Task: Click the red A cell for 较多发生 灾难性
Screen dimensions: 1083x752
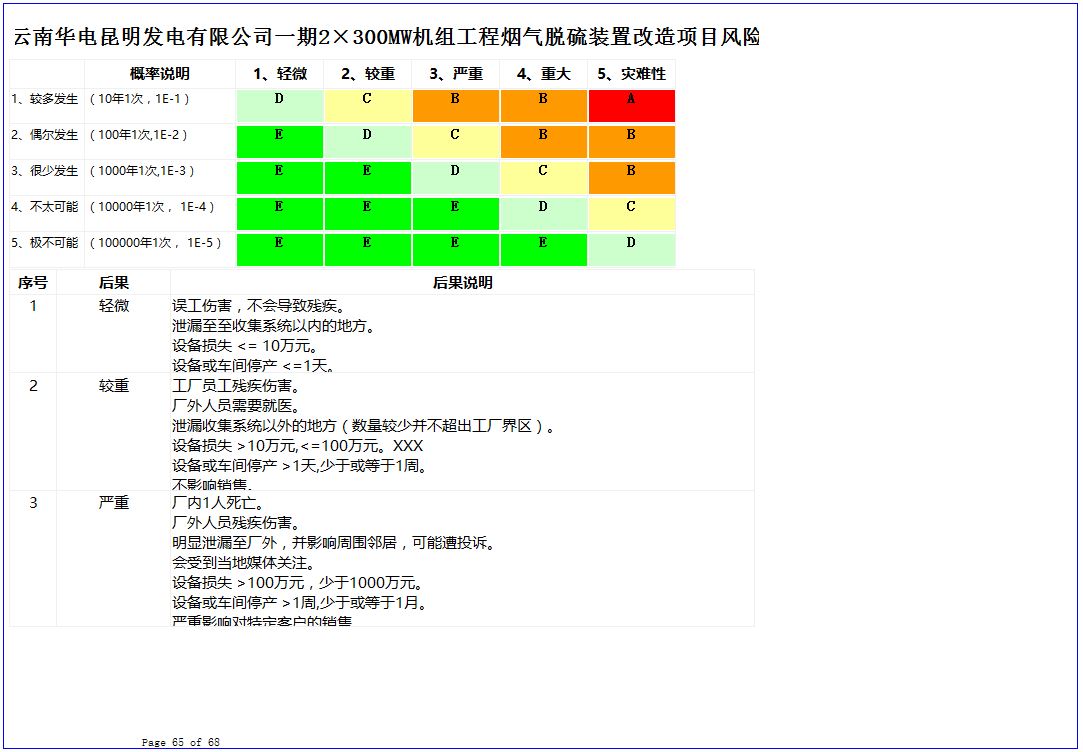Action: point(631,106)
